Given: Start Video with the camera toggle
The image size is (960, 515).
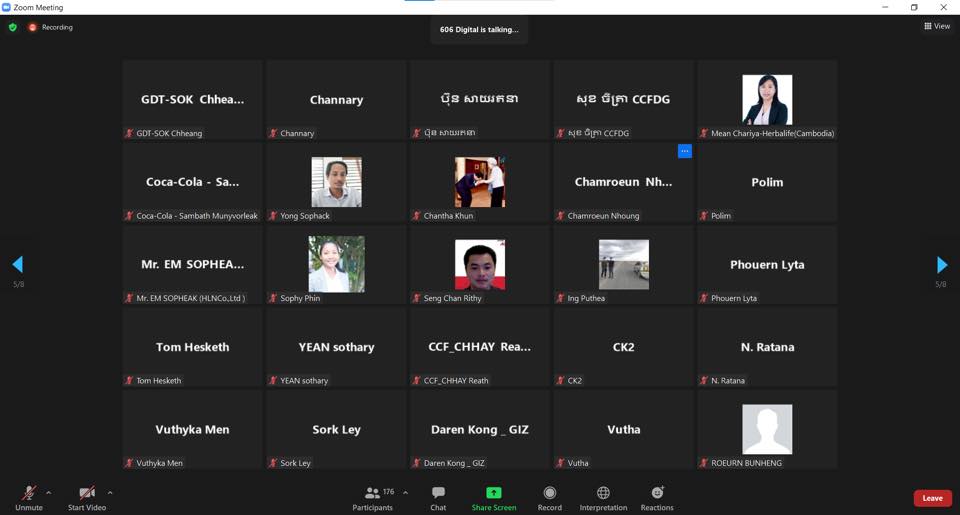Looking at the screenshot, I should coord(87,497).
